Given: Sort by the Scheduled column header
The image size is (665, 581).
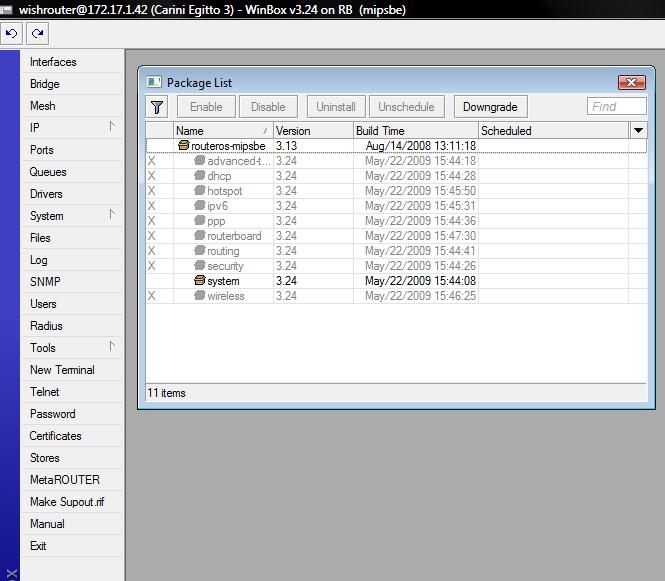Looking at the screenshot, I should pyautogui.click(x=553, y=131).
